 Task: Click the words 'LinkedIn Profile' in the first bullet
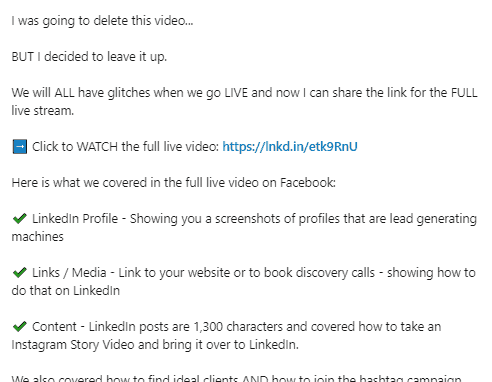[75, 219]
